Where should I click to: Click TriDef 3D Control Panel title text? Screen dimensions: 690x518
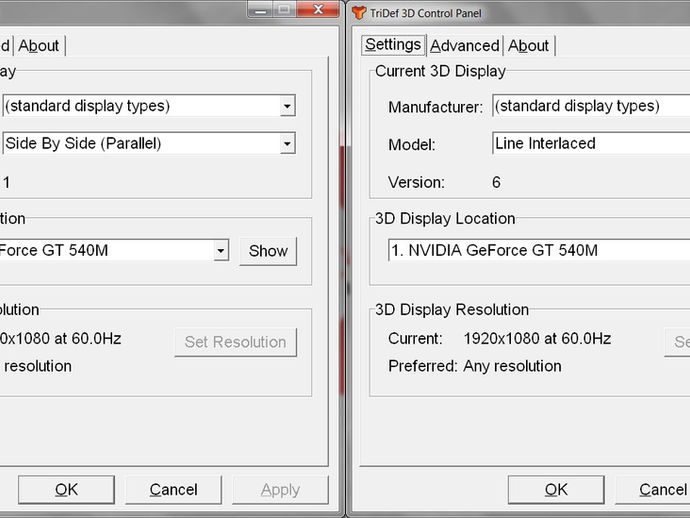pos(426,13)
